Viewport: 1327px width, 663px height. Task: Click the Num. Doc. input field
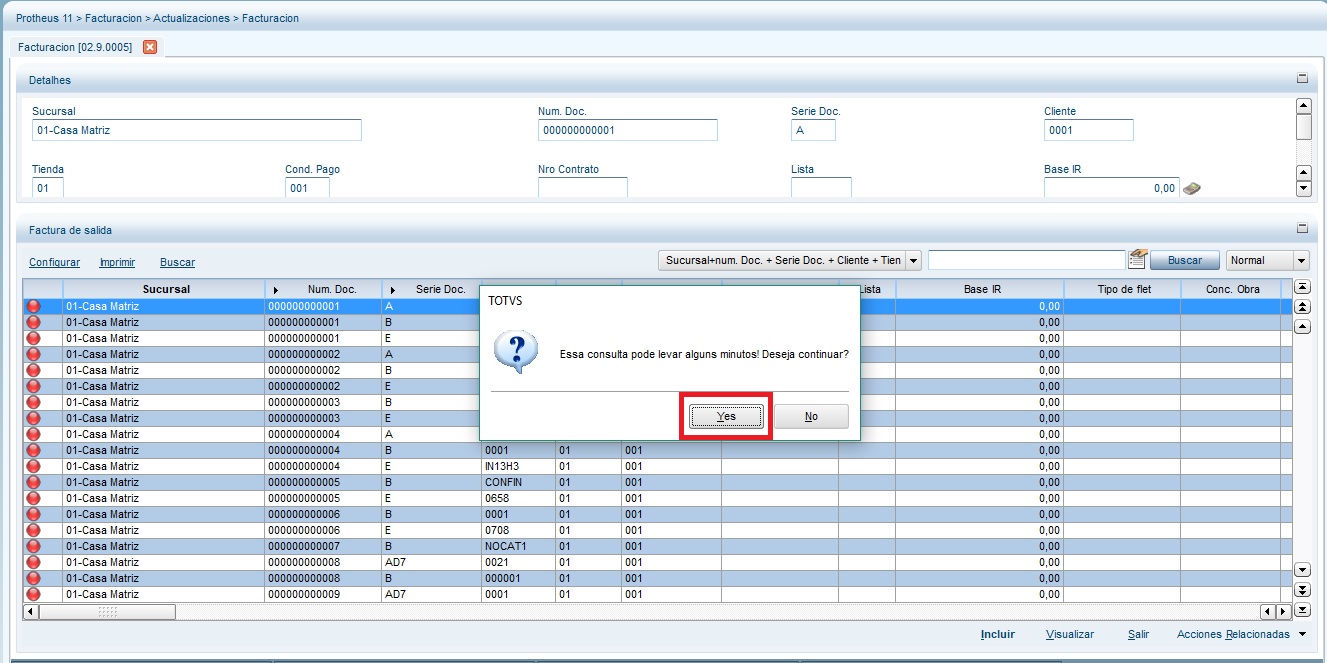(627, 130)
